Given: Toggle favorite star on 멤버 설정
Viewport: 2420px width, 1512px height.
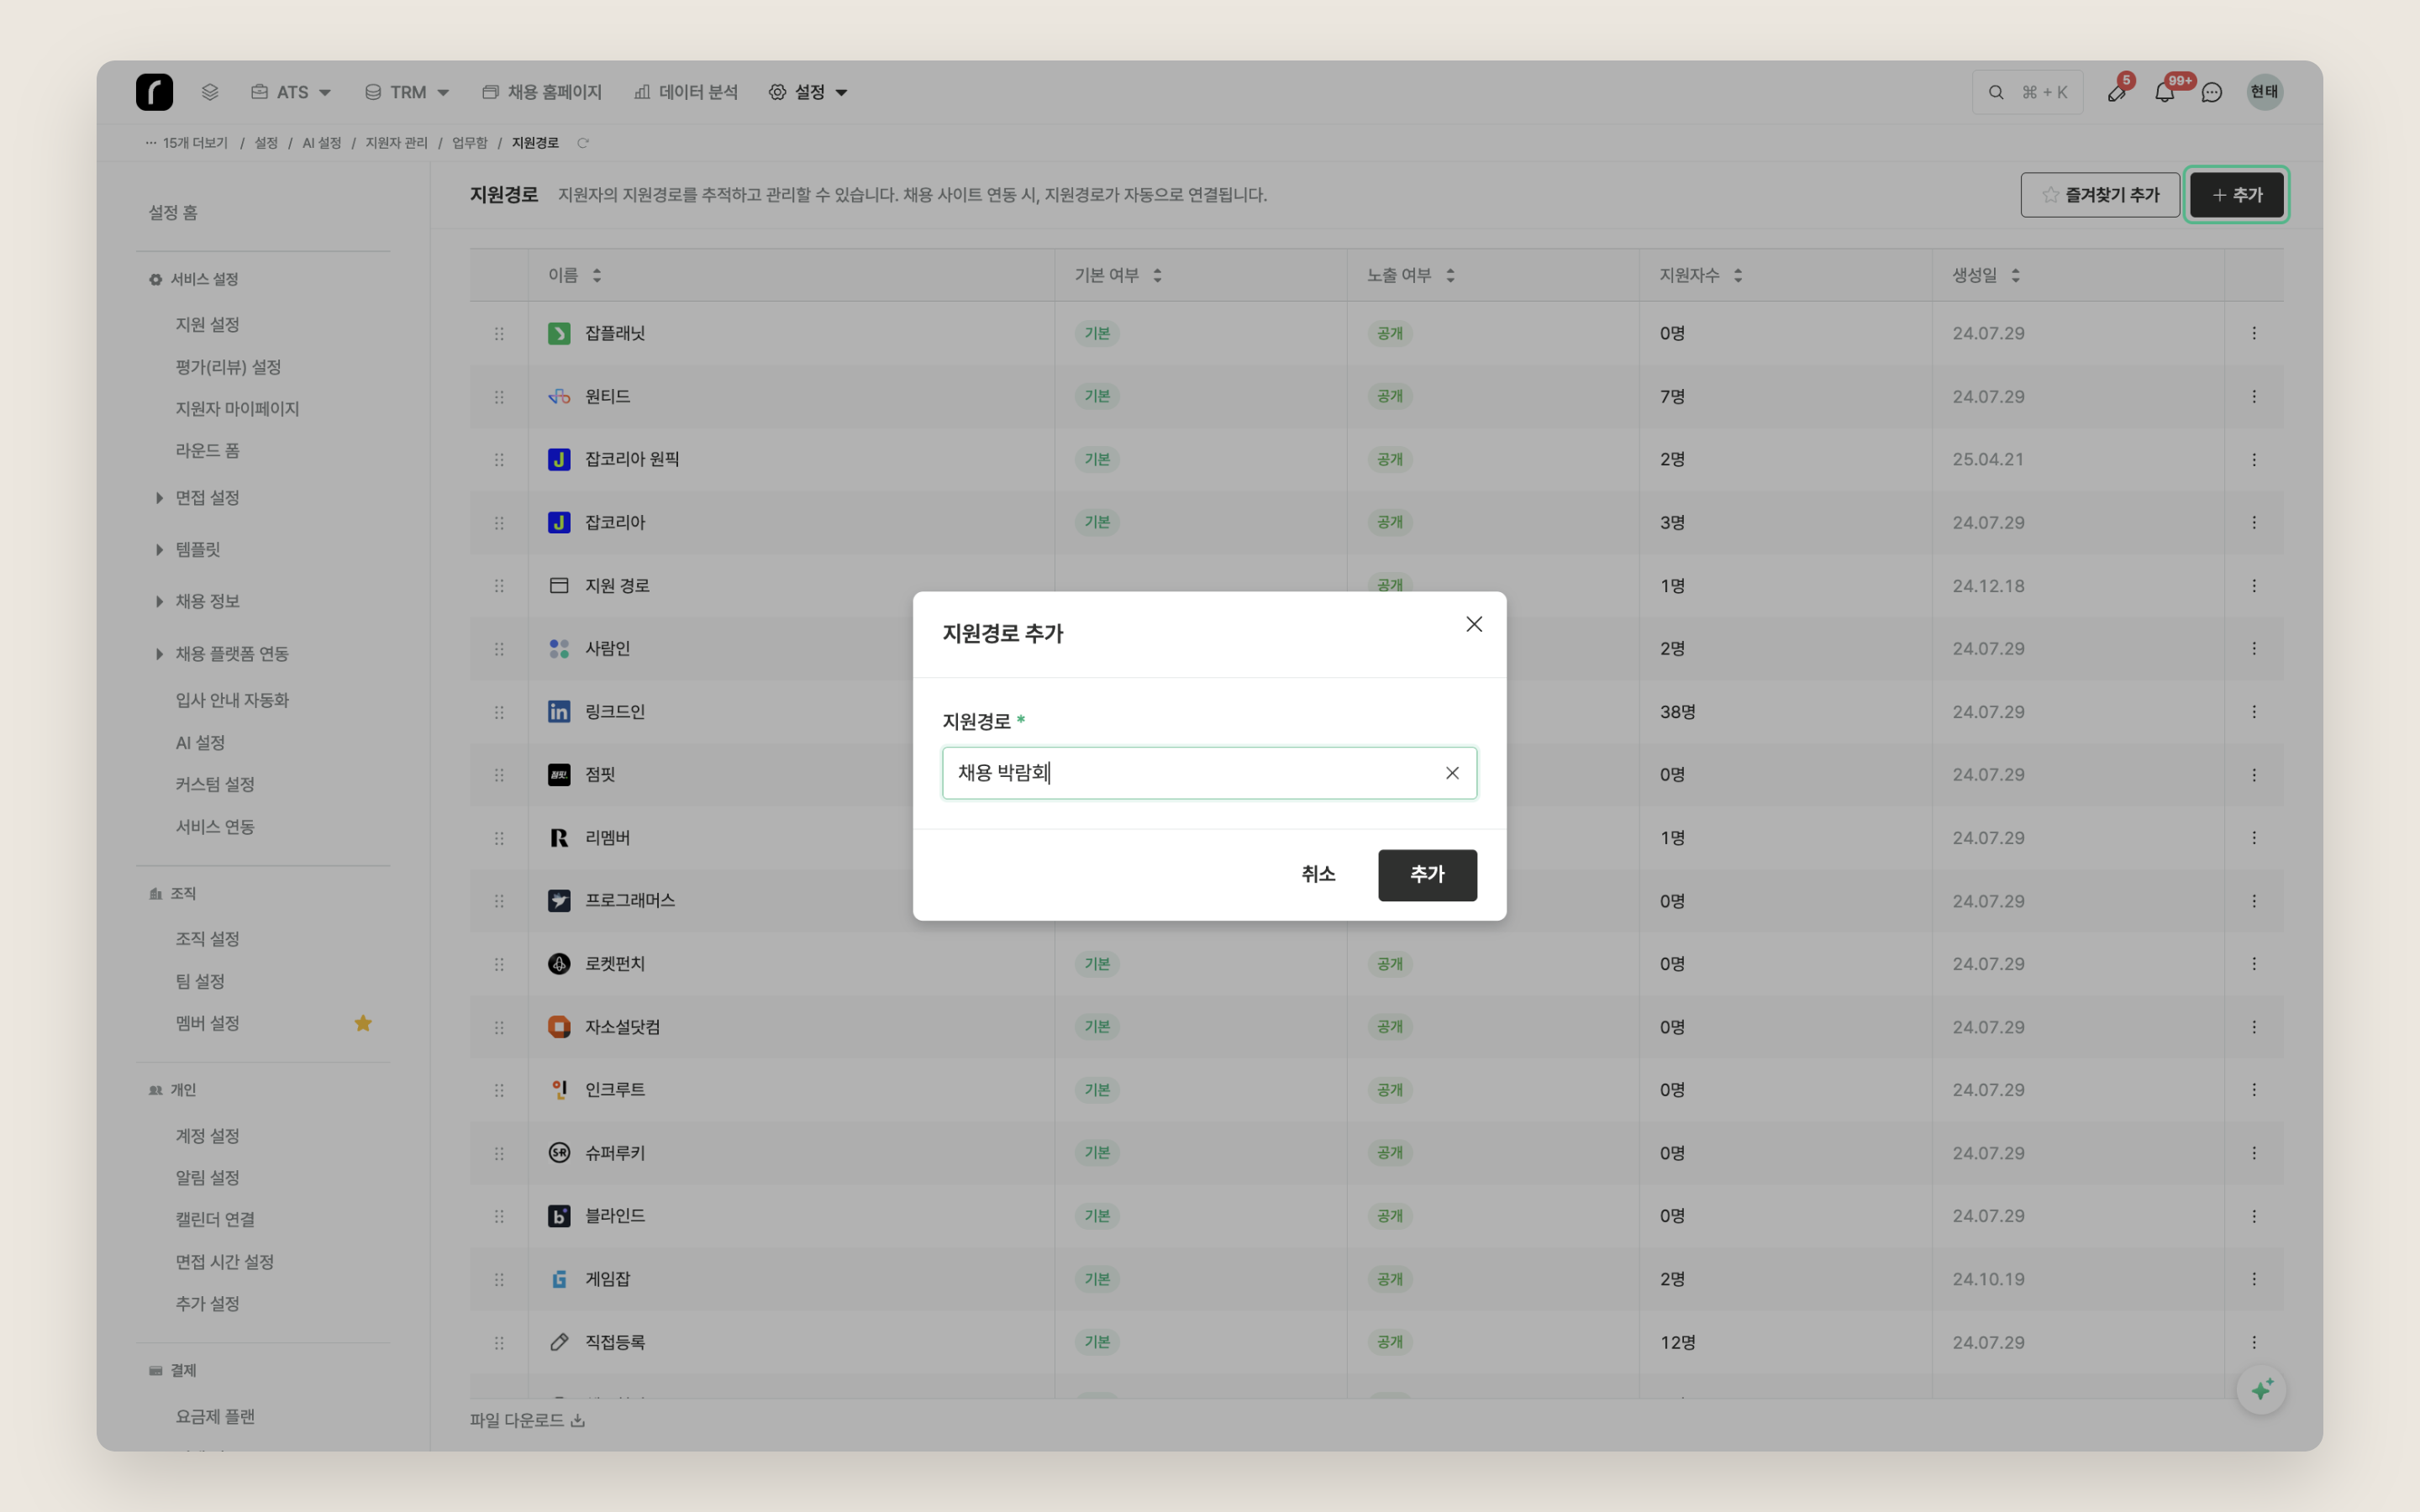Looking at the screenshot, I should pos(363,1023).
